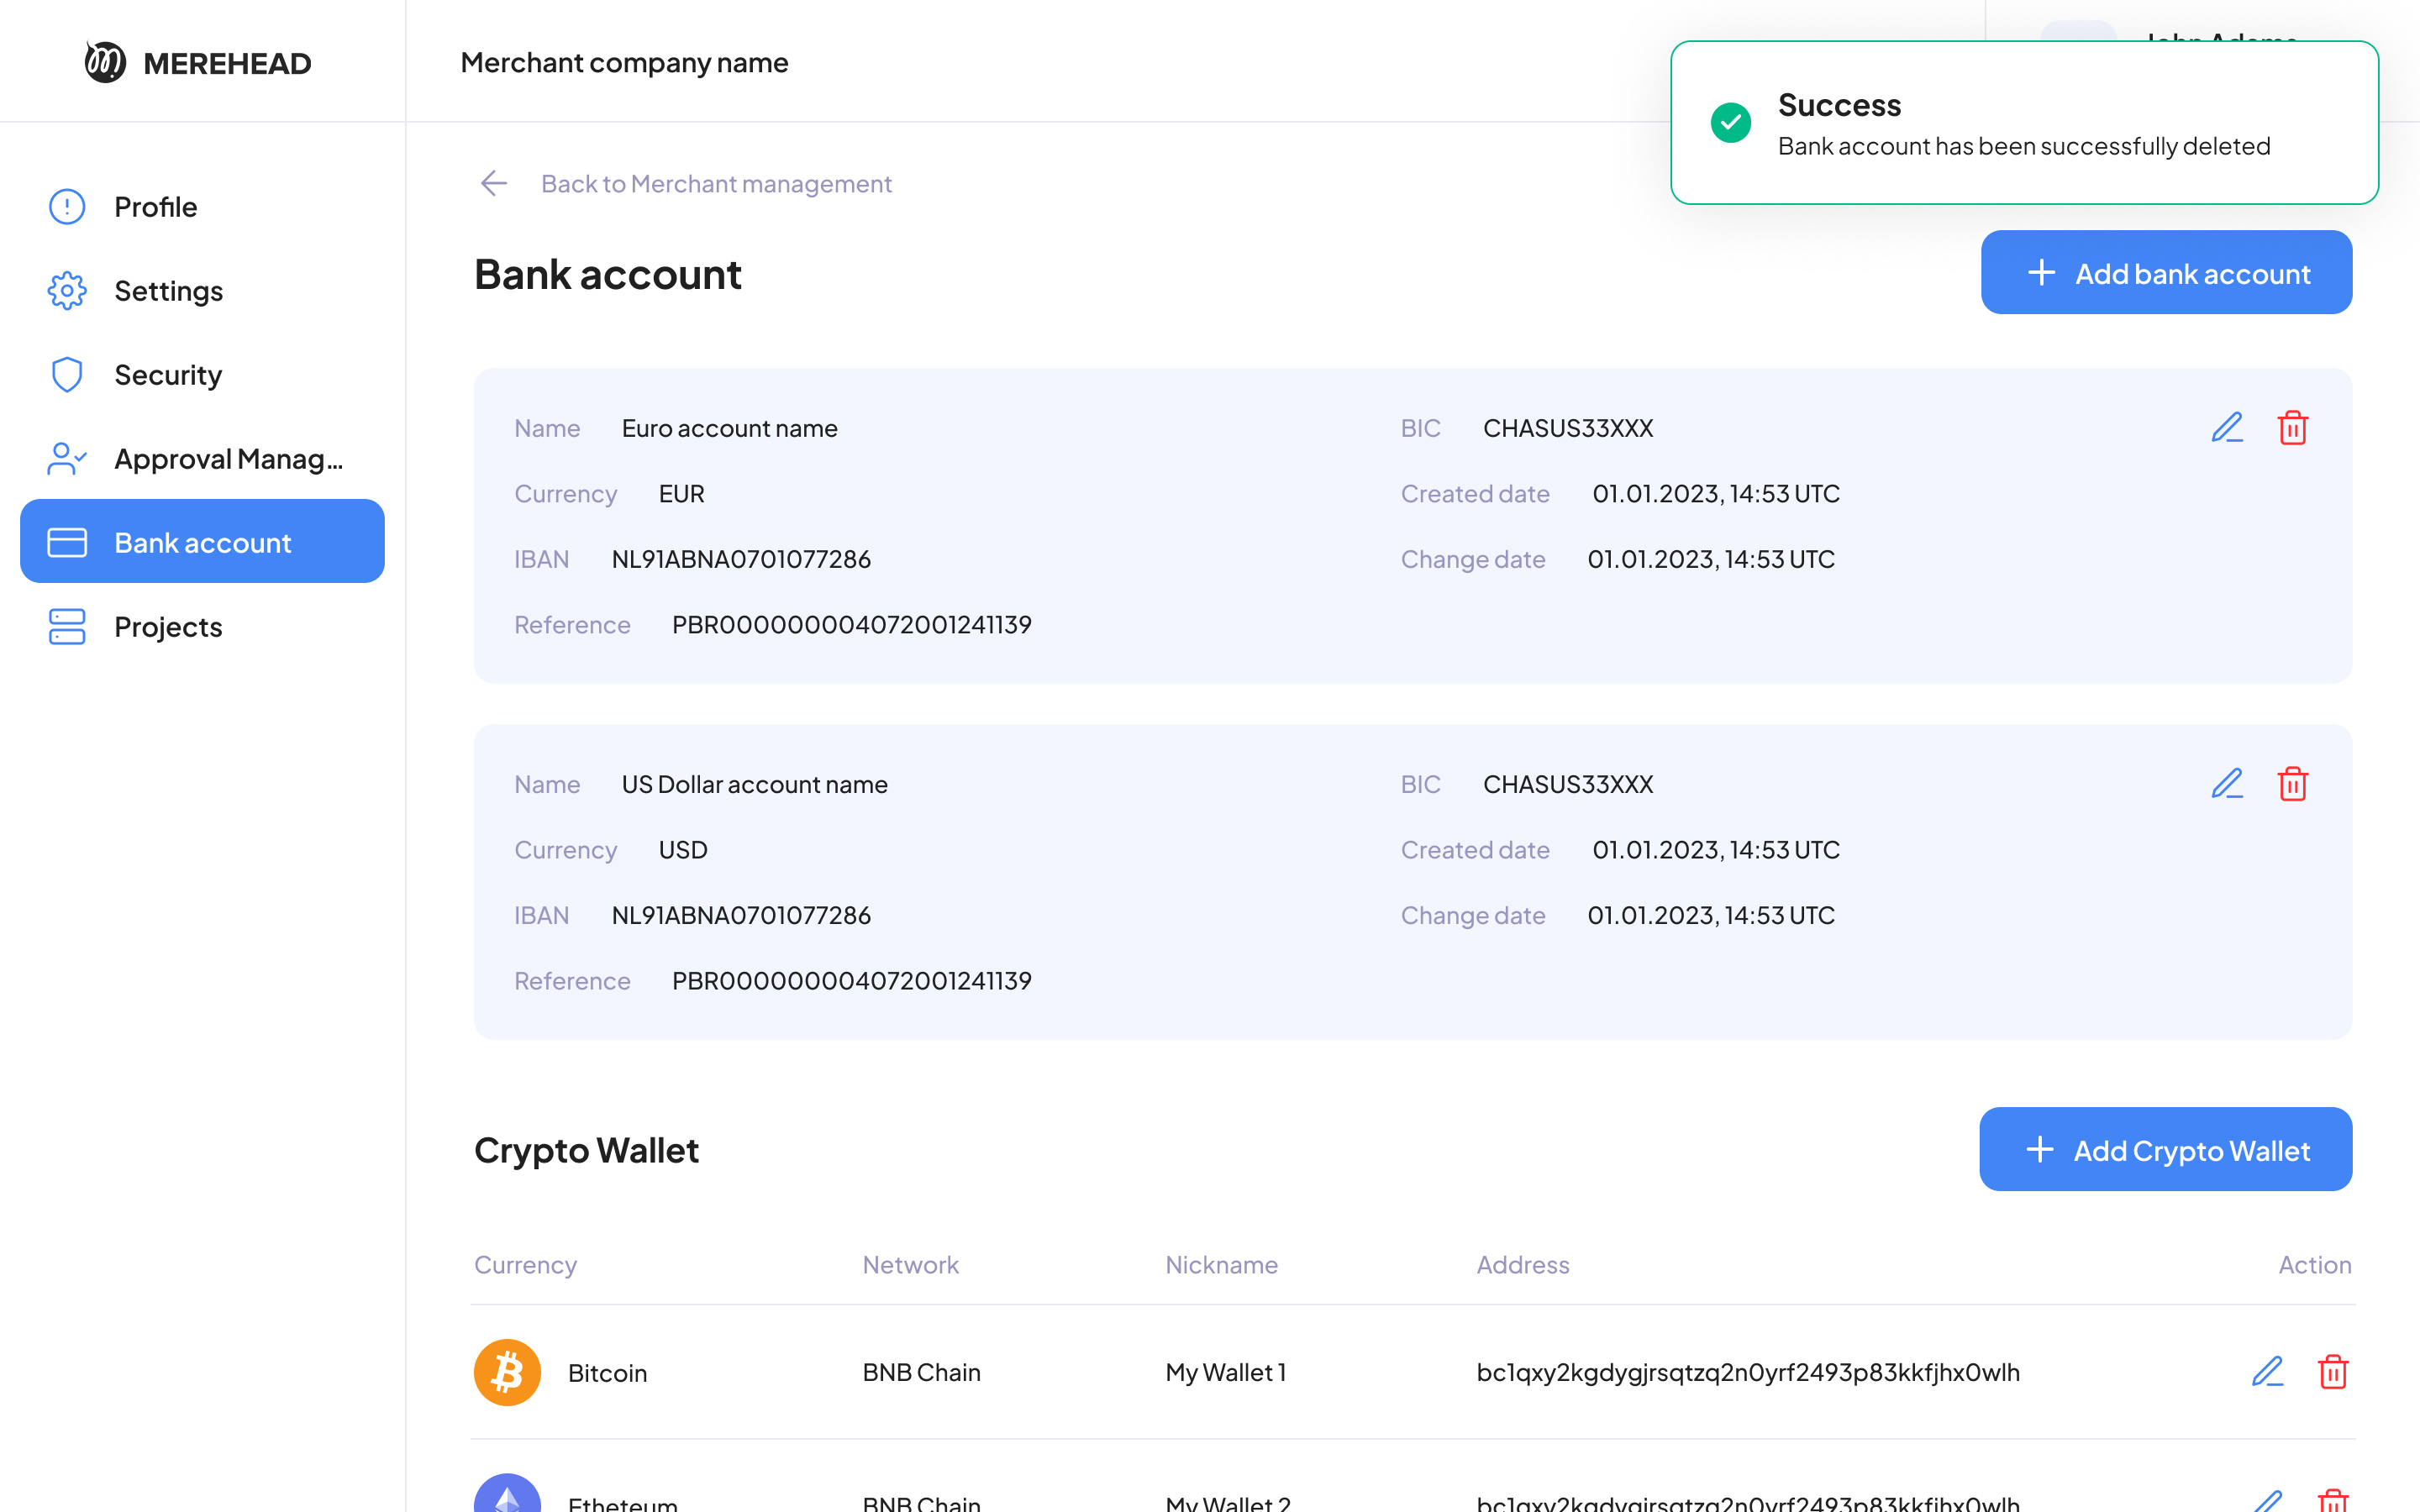Viewport: 2420px width, 1512px height.
Task: Edit the US Dollar account entry
Action: pyautogui.click(x=2227, y=784)
